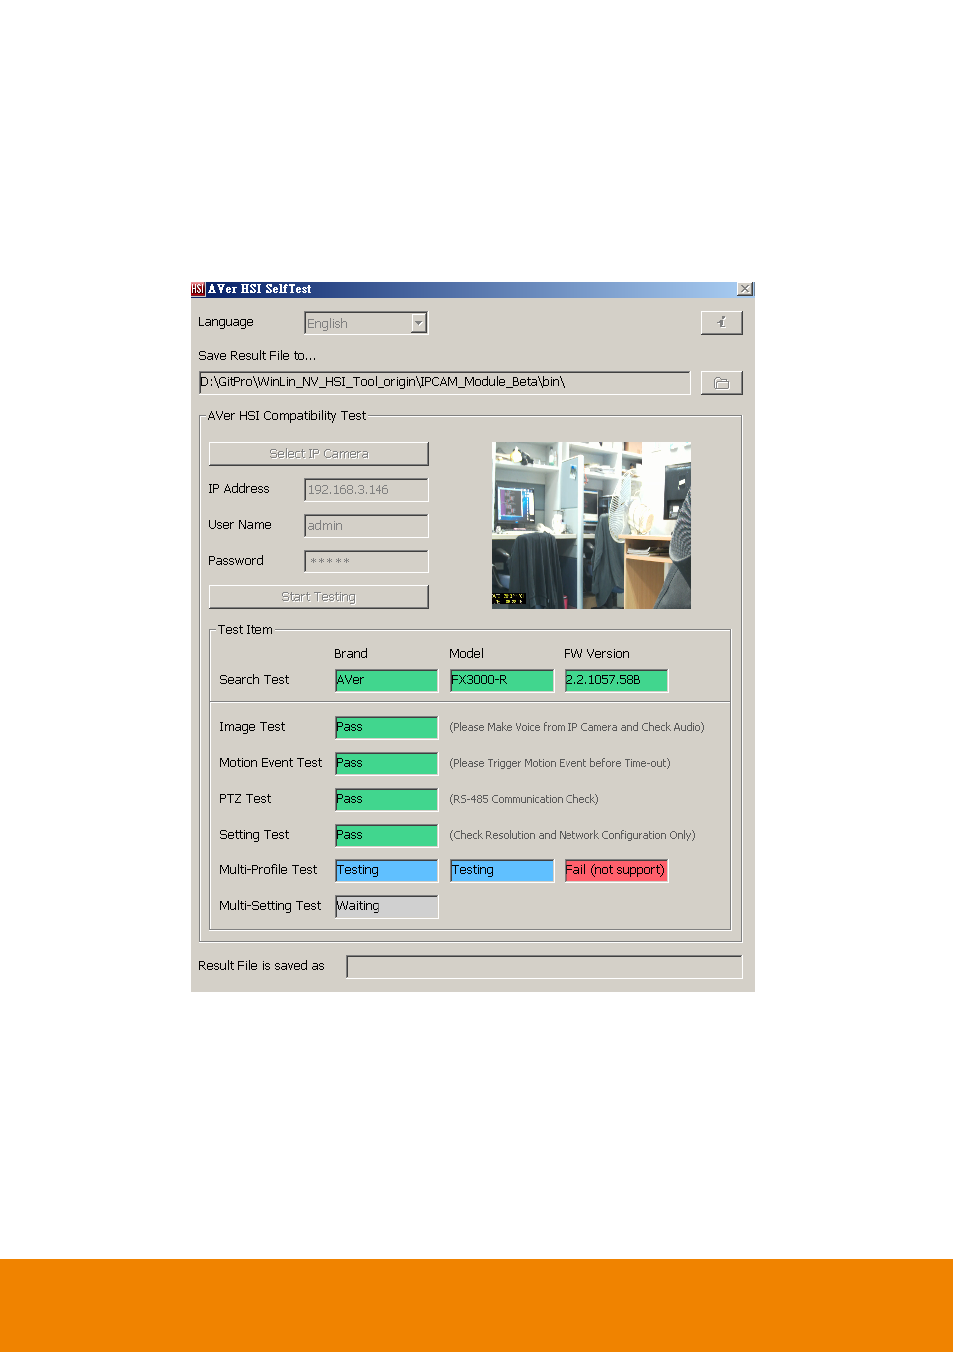Click second Multi-Profile Testing status box
Screen dimensions: 953x1352
click(x=501, y=870)
